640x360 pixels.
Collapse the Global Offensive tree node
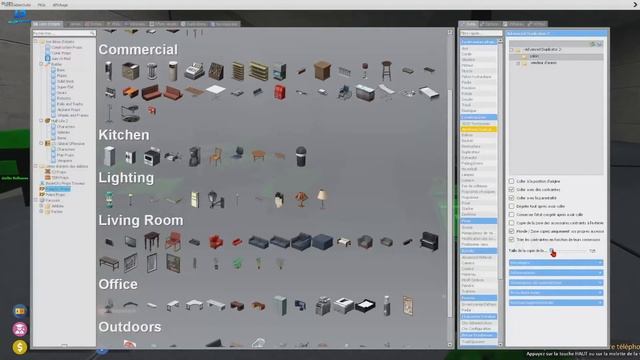[41, 144]
